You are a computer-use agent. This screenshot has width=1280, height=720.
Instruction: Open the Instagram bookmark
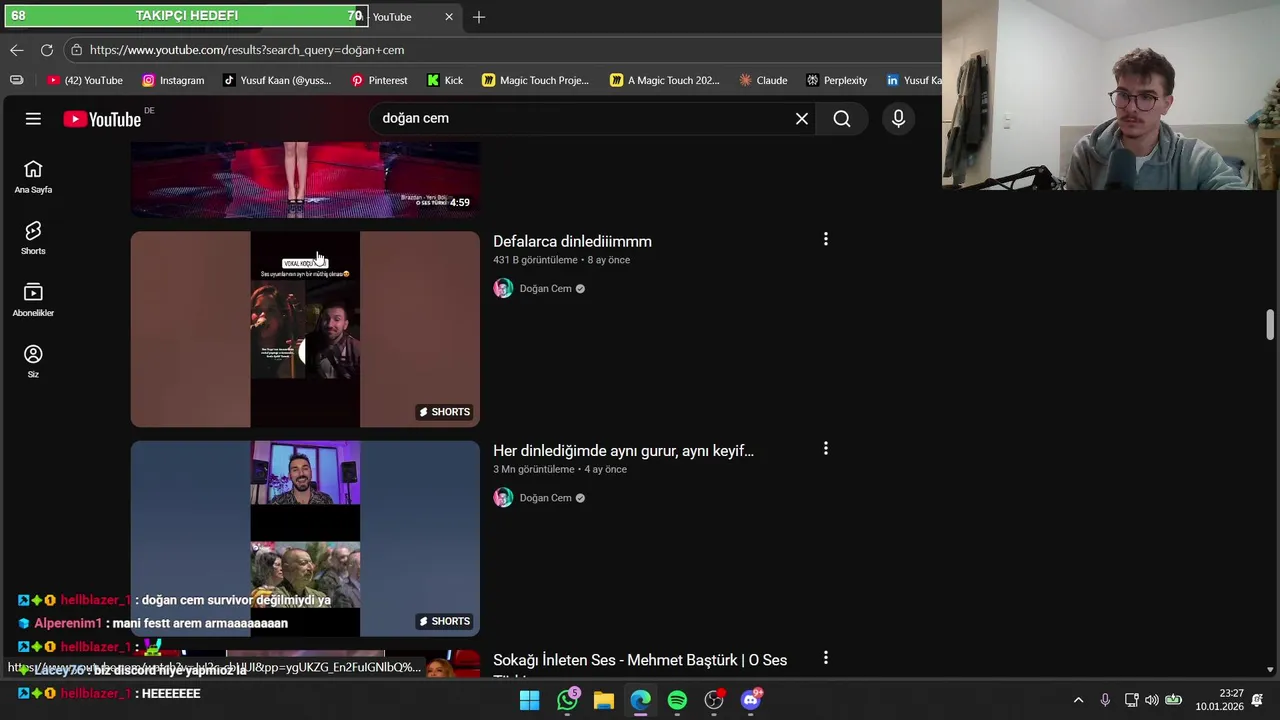173,80
